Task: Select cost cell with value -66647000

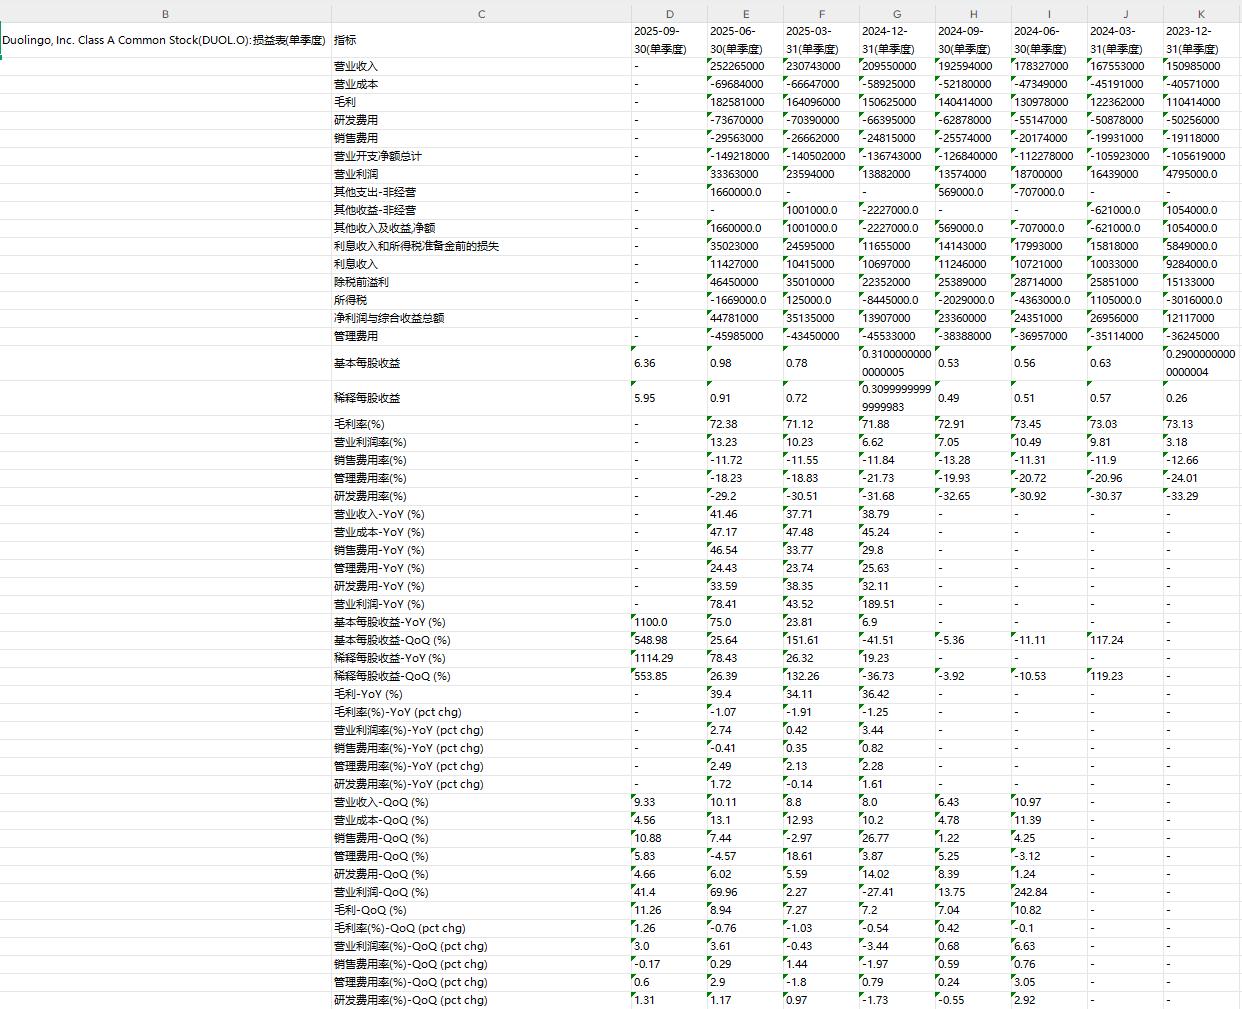Action: tap(821, 84)
